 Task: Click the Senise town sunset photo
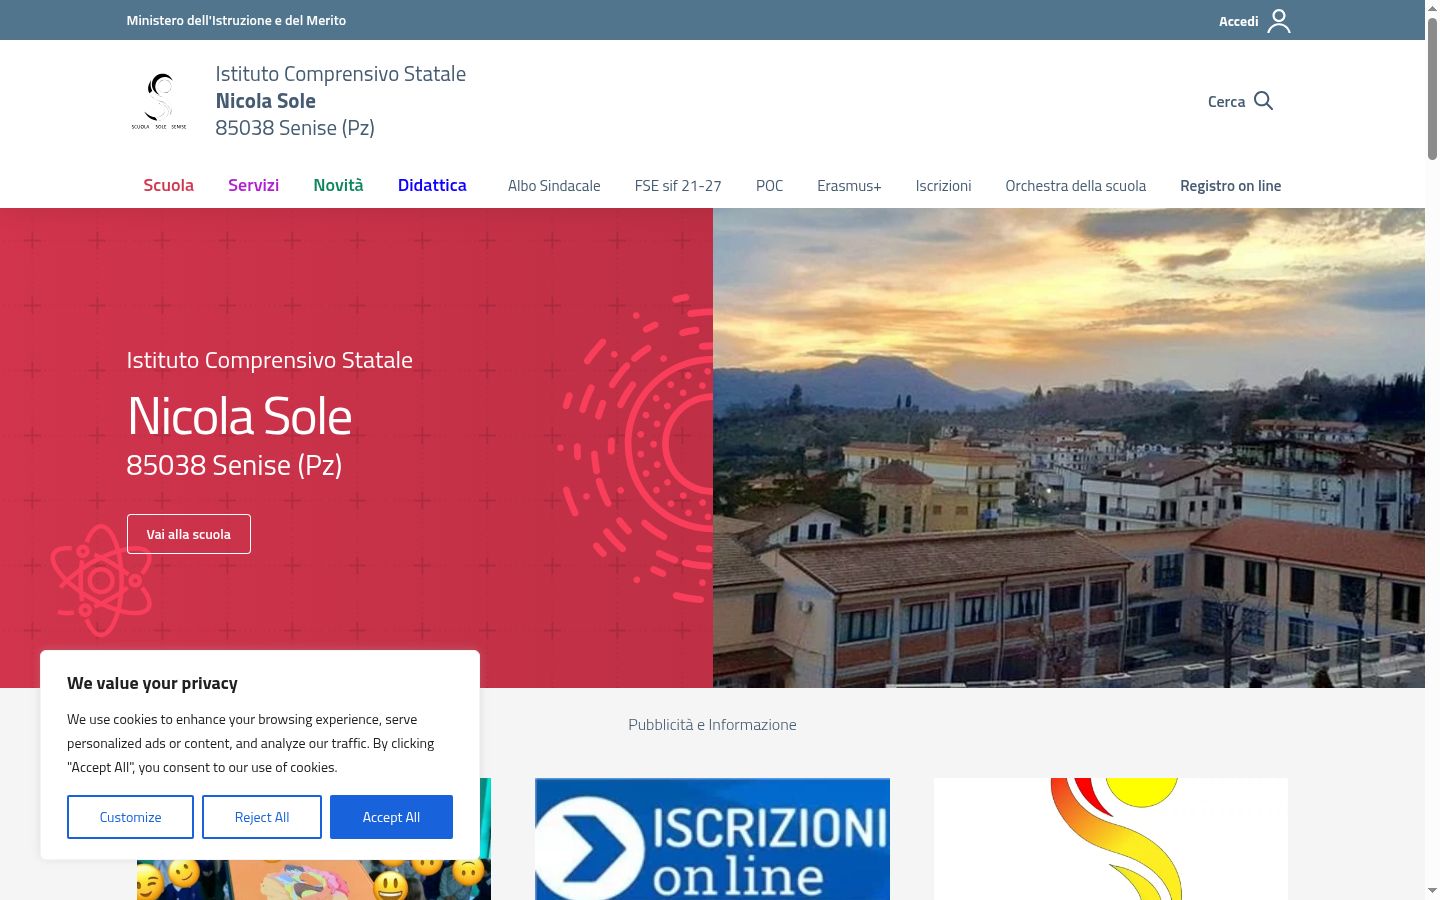pyautogui.click(x=1069, y=448)
